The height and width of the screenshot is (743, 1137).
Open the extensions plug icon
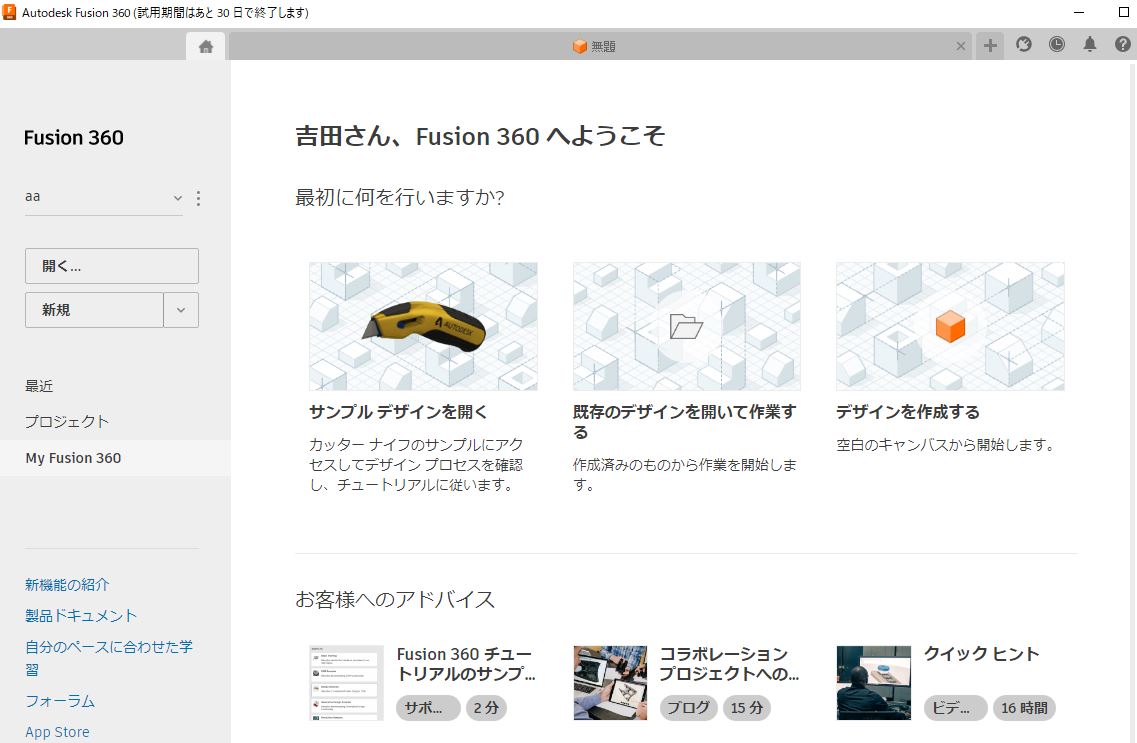pyautogui.click(x=1024, y=45)
